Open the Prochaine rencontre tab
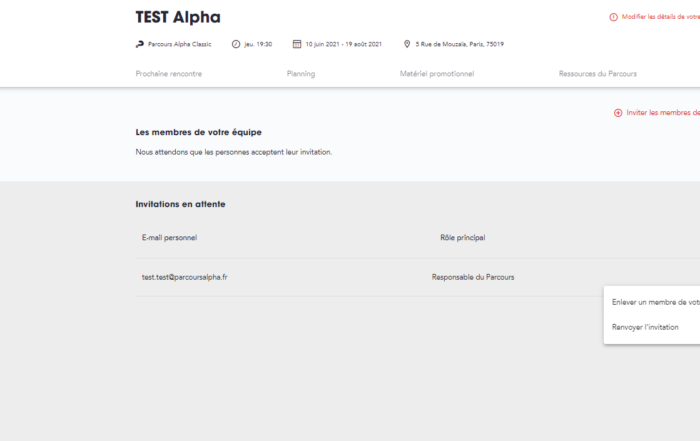 [x=169, y=74]
